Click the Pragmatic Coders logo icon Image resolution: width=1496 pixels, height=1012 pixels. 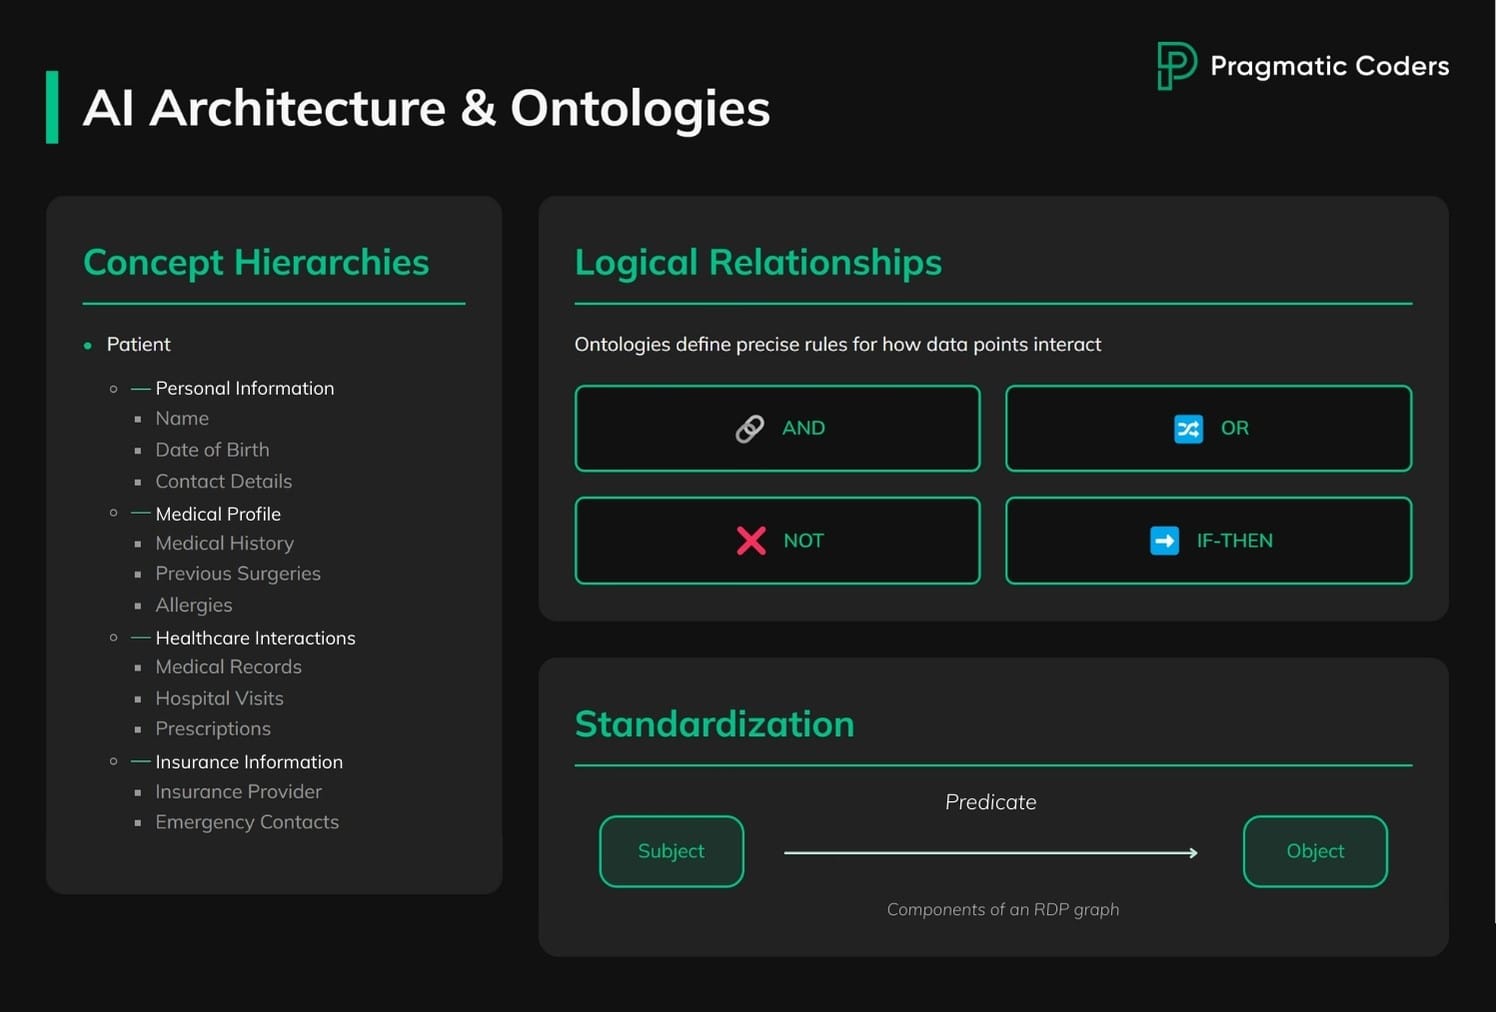pyautogui.click(x=1176, y=66)
